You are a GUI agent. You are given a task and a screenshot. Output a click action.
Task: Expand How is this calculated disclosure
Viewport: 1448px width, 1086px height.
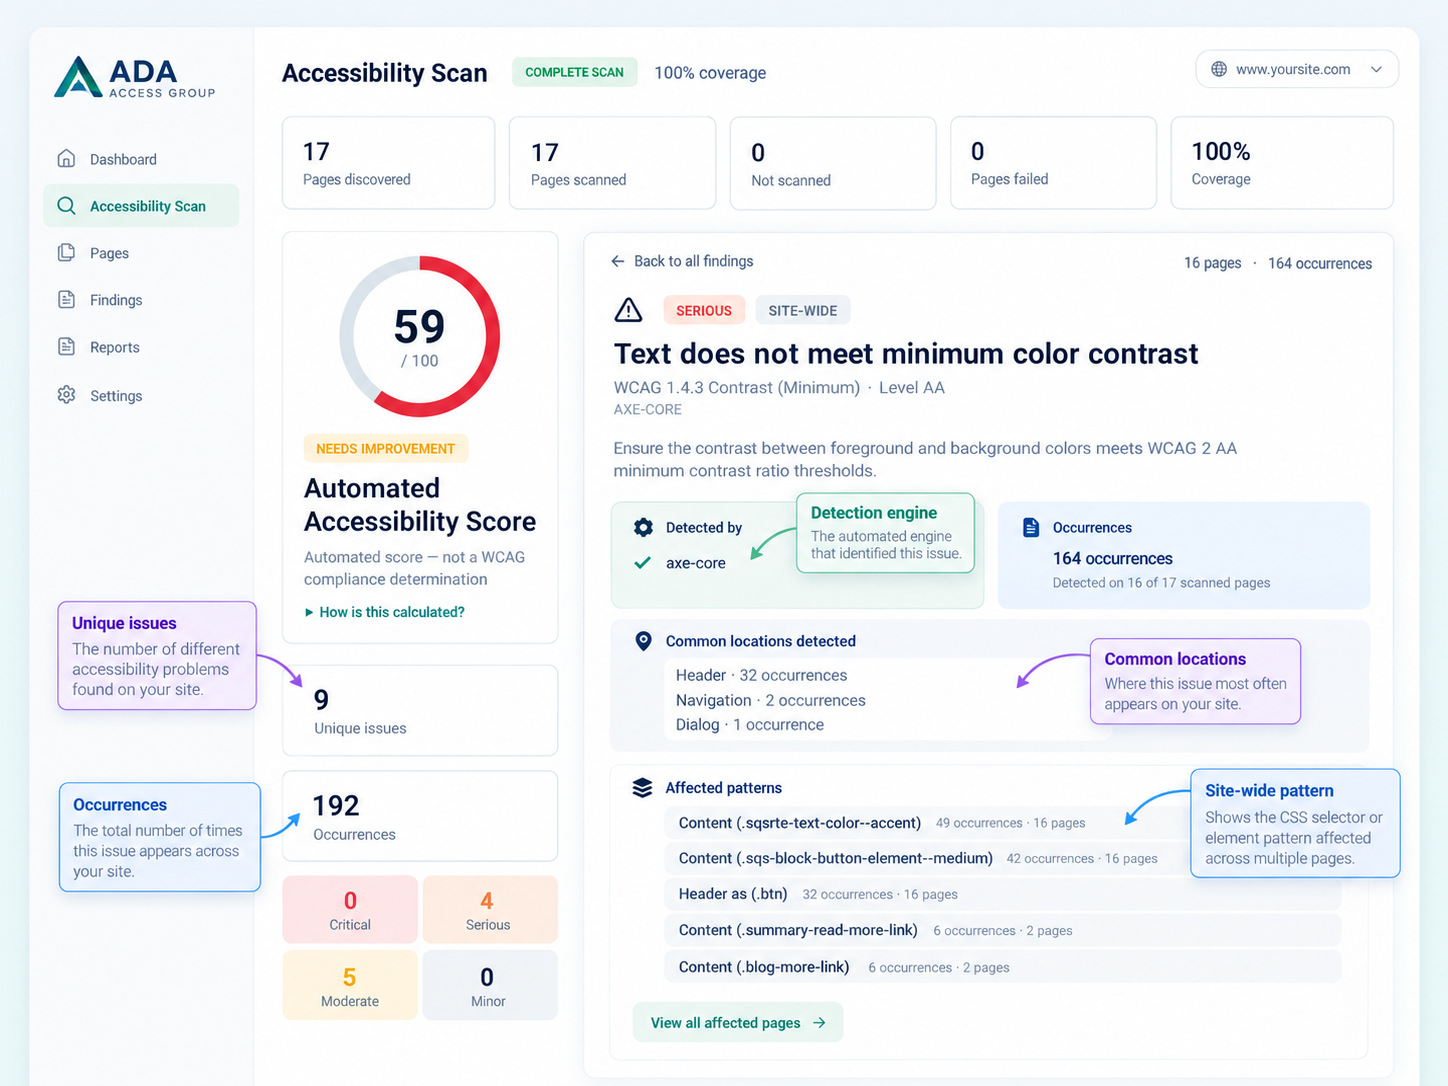[x=385, y=612]
